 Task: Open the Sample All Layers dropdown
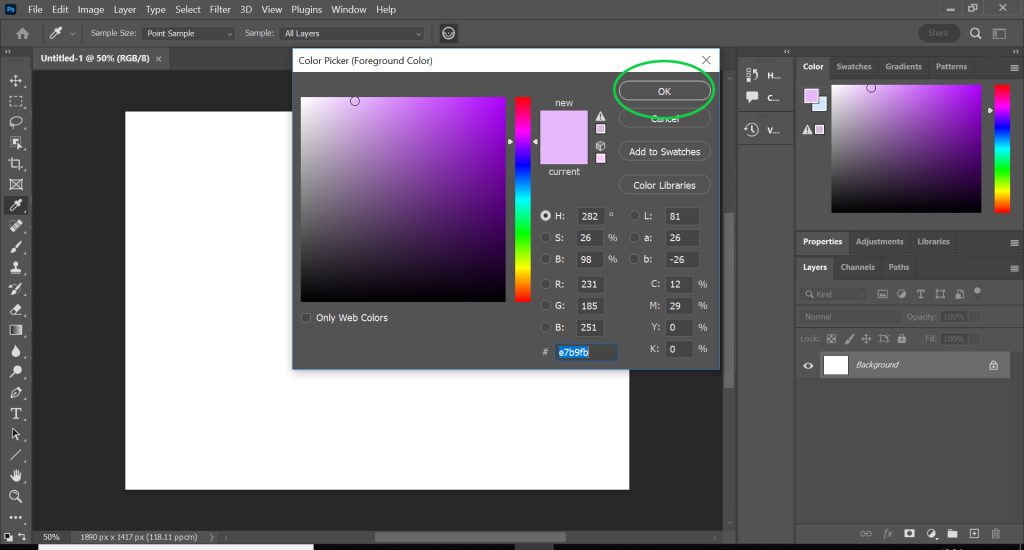(352, 33)
